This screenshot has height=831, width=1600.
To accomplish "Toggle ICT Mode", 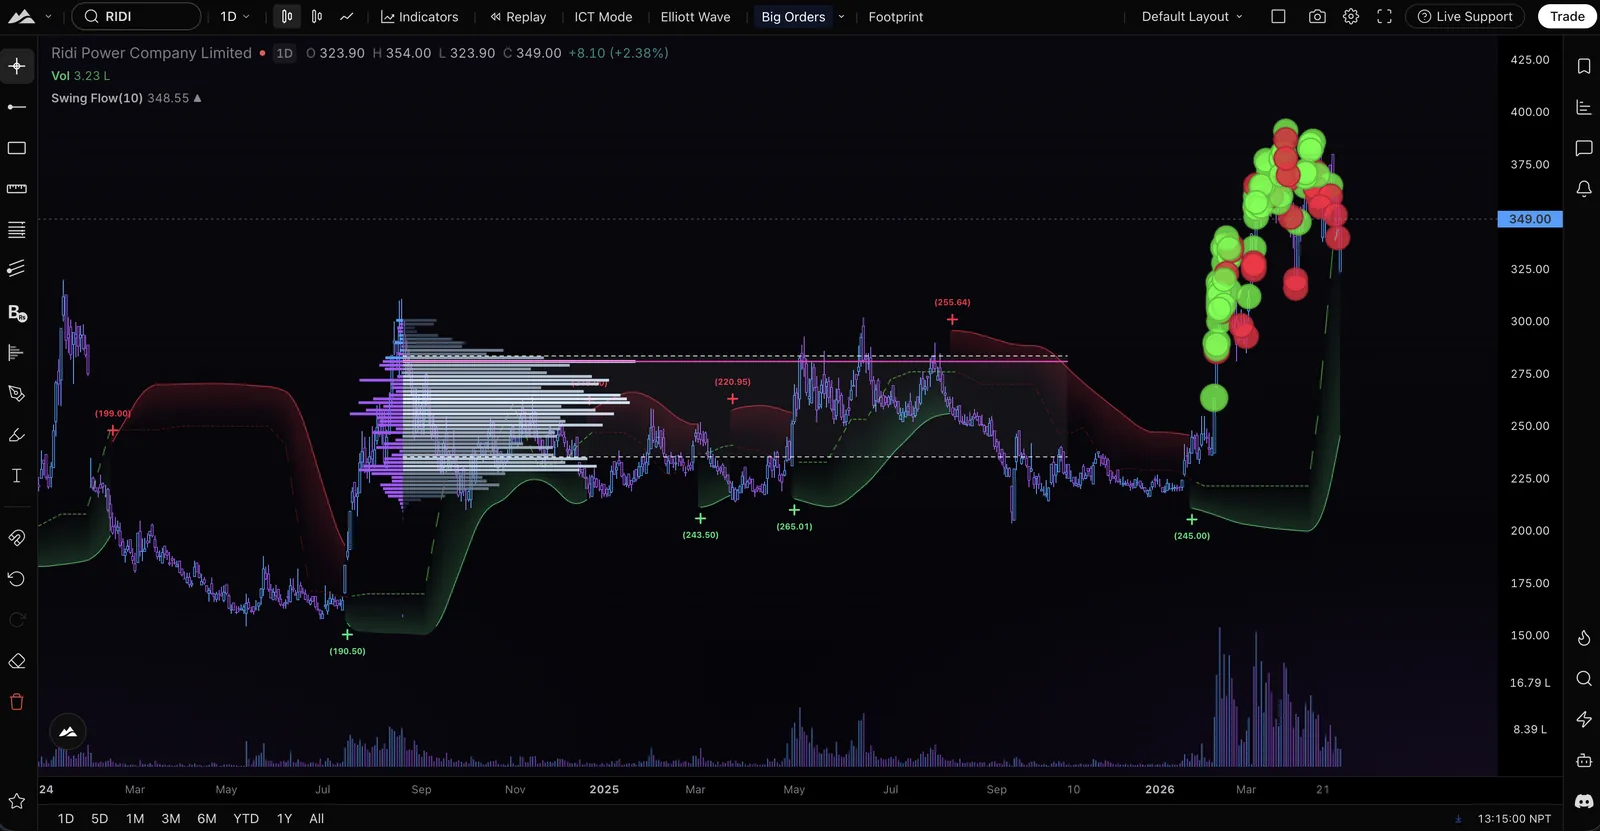I will (603, 17).
